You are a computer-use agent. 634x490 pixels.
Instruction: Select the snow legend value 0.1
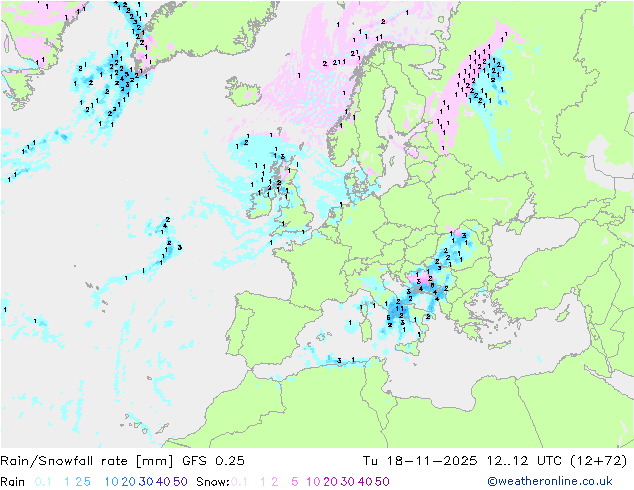[239, 482]
